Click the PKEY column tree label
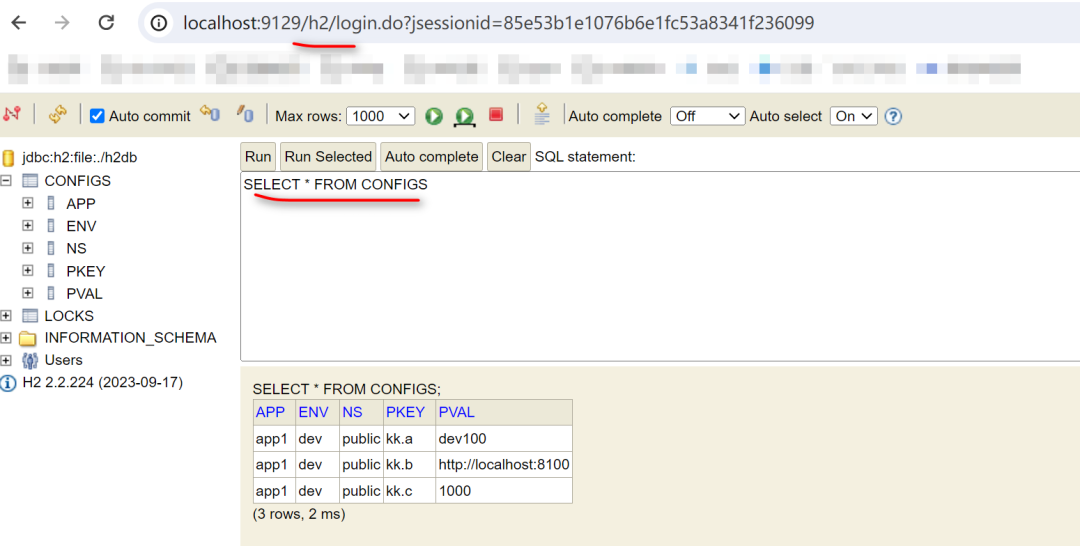Image resolution: width=1080 pixels, height=546 pixels. (x=85, y=271)
